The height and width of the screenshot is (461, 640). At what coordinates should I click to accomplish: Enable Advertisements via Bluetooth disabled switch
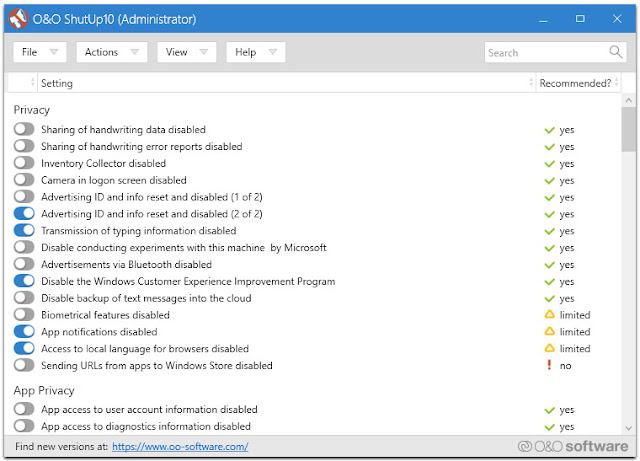tap(24, 264)
